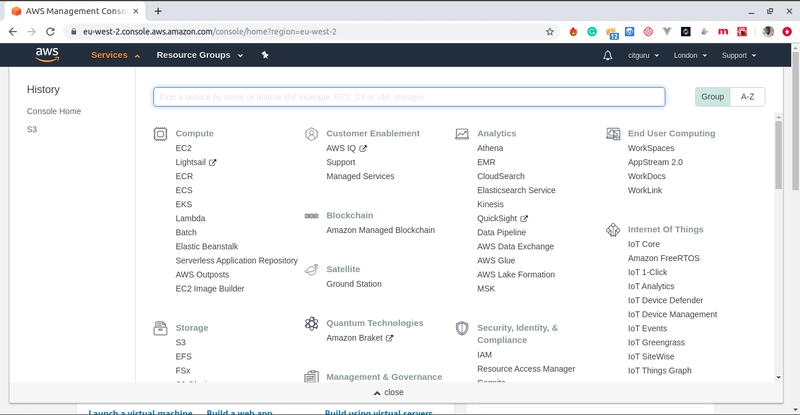The image size is (800, 415).
Task: Open IoT Device Defender
Action: tap(665, 300)
